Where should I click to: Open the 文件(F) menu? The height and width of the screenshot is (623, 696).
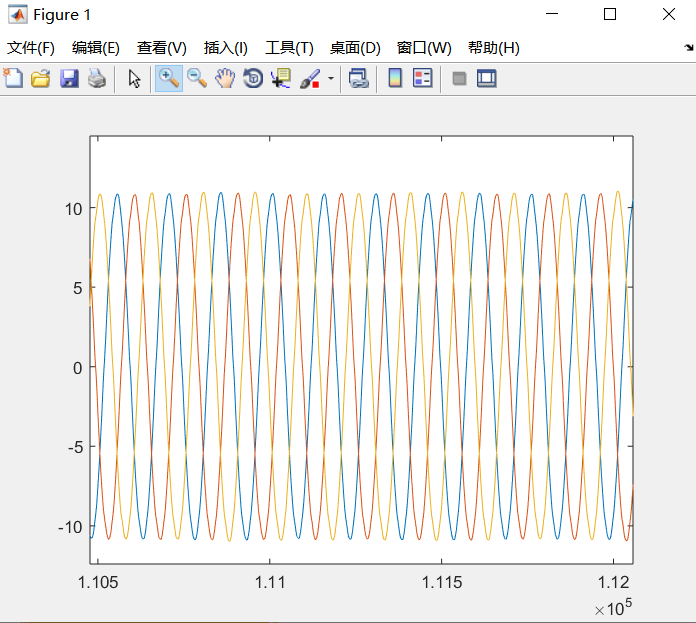[31, 47]
